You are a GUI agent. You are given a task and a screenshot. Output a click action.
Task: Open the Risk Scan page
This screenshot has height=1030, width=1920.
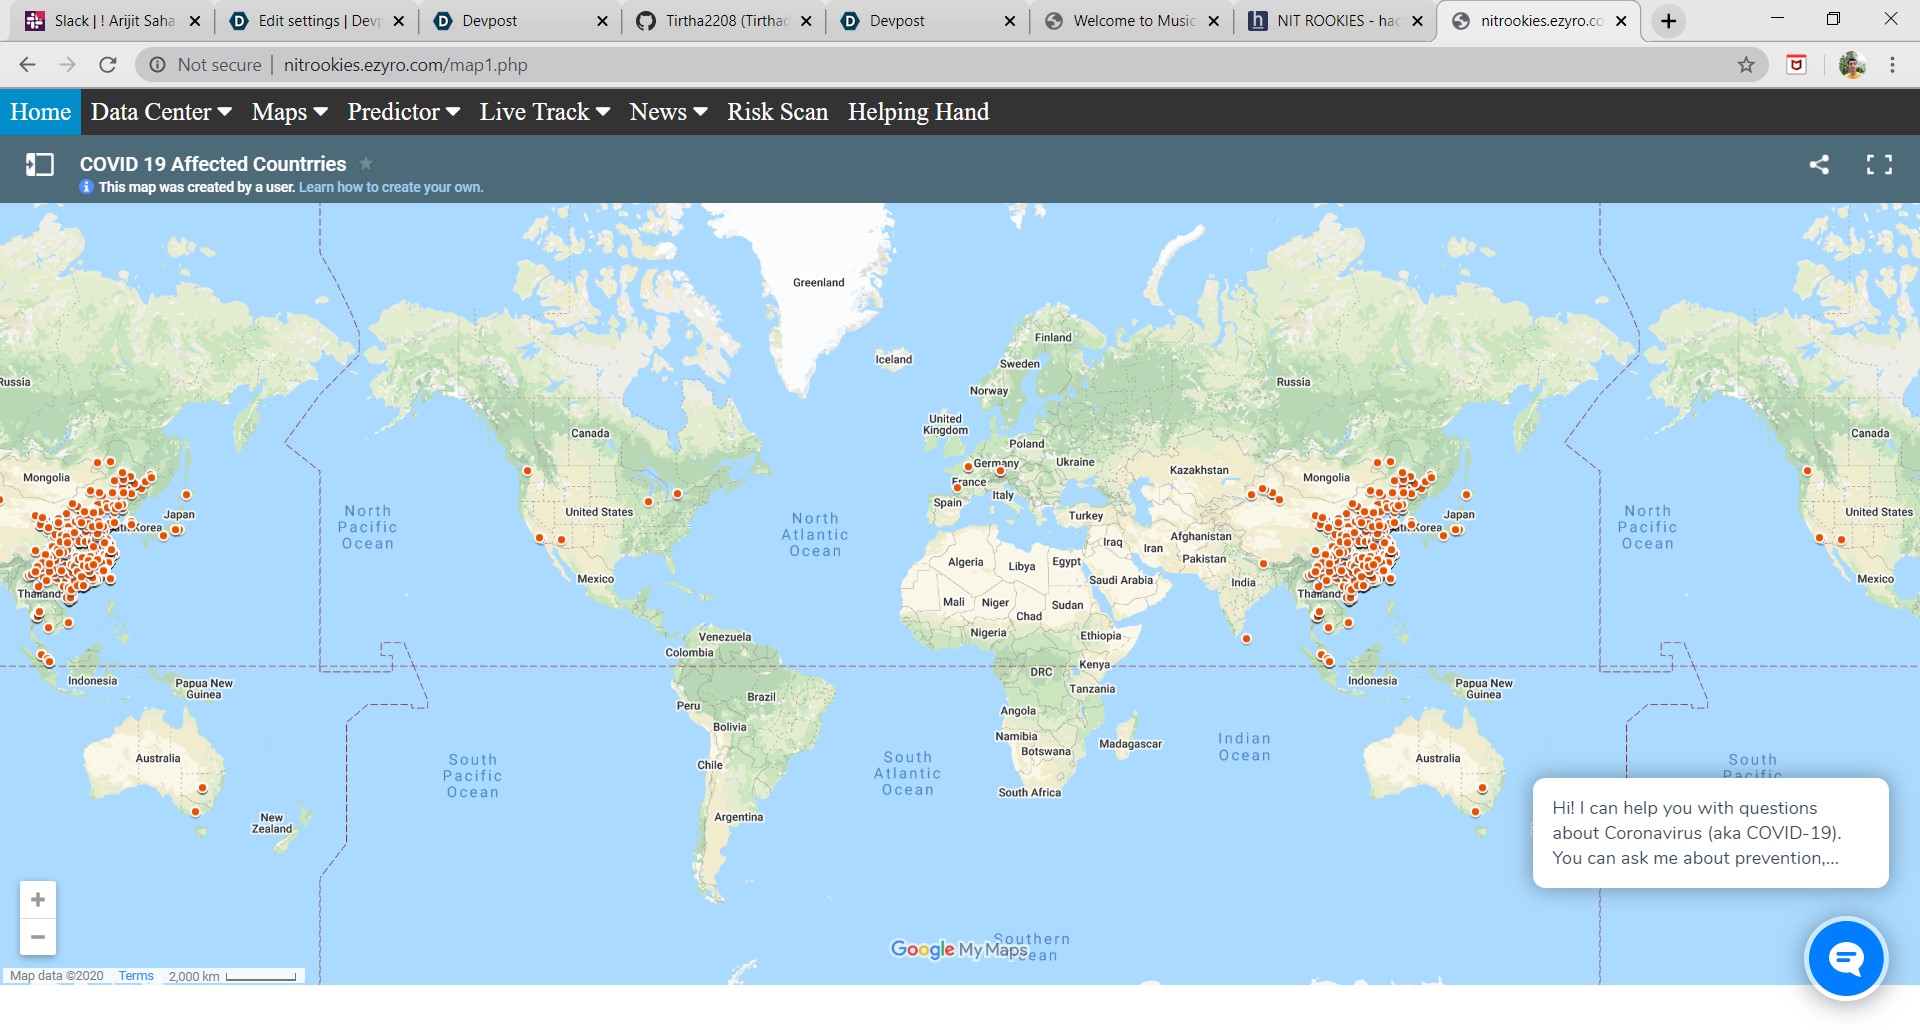pos(777,112)
